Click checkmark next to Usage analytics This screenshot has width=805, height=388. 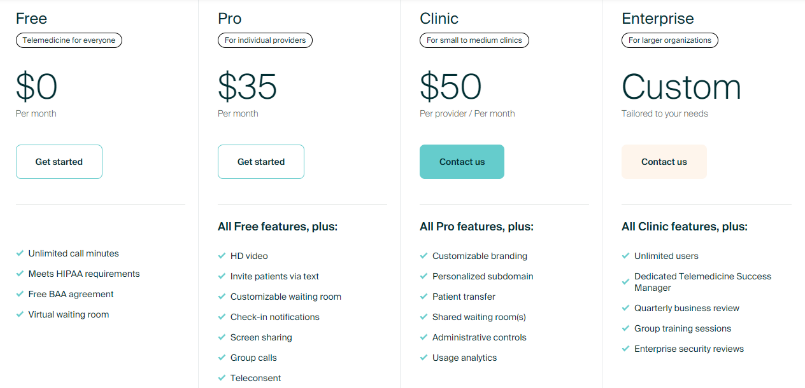(424, 358)
